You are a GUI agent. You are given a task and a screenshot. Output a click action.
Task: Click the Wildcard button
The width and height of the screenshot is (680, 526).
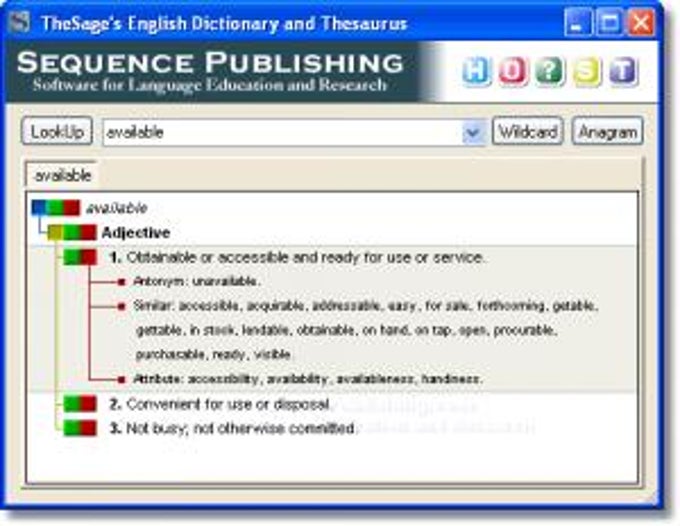pos(528,131)
